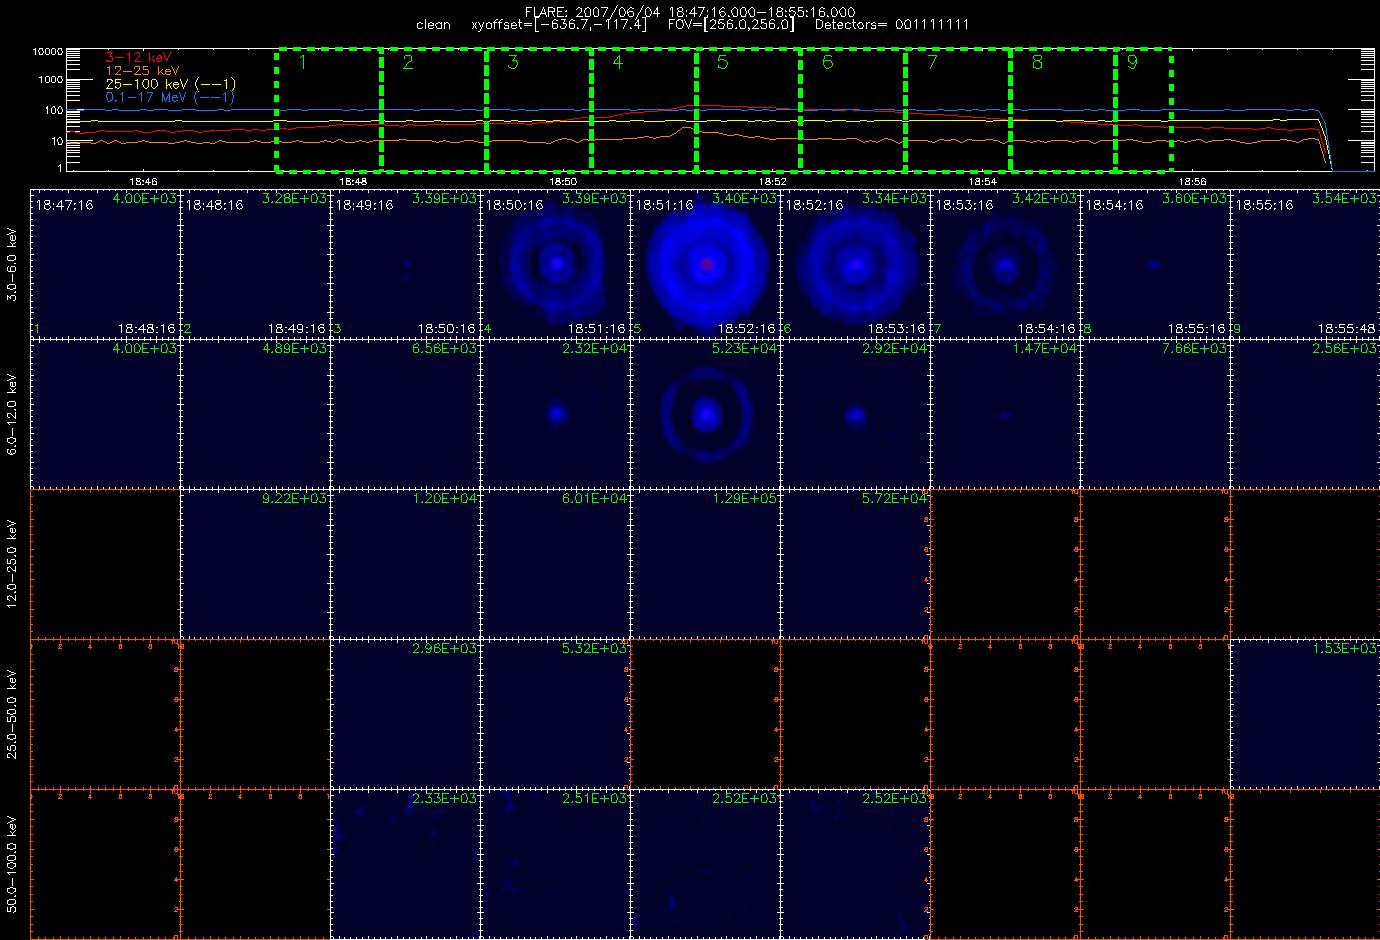This screenshot has width=1380, height=940.
Task: Open the 6-12 keV image labeled 1.47E+04
Action: (x=1006, y=414)
